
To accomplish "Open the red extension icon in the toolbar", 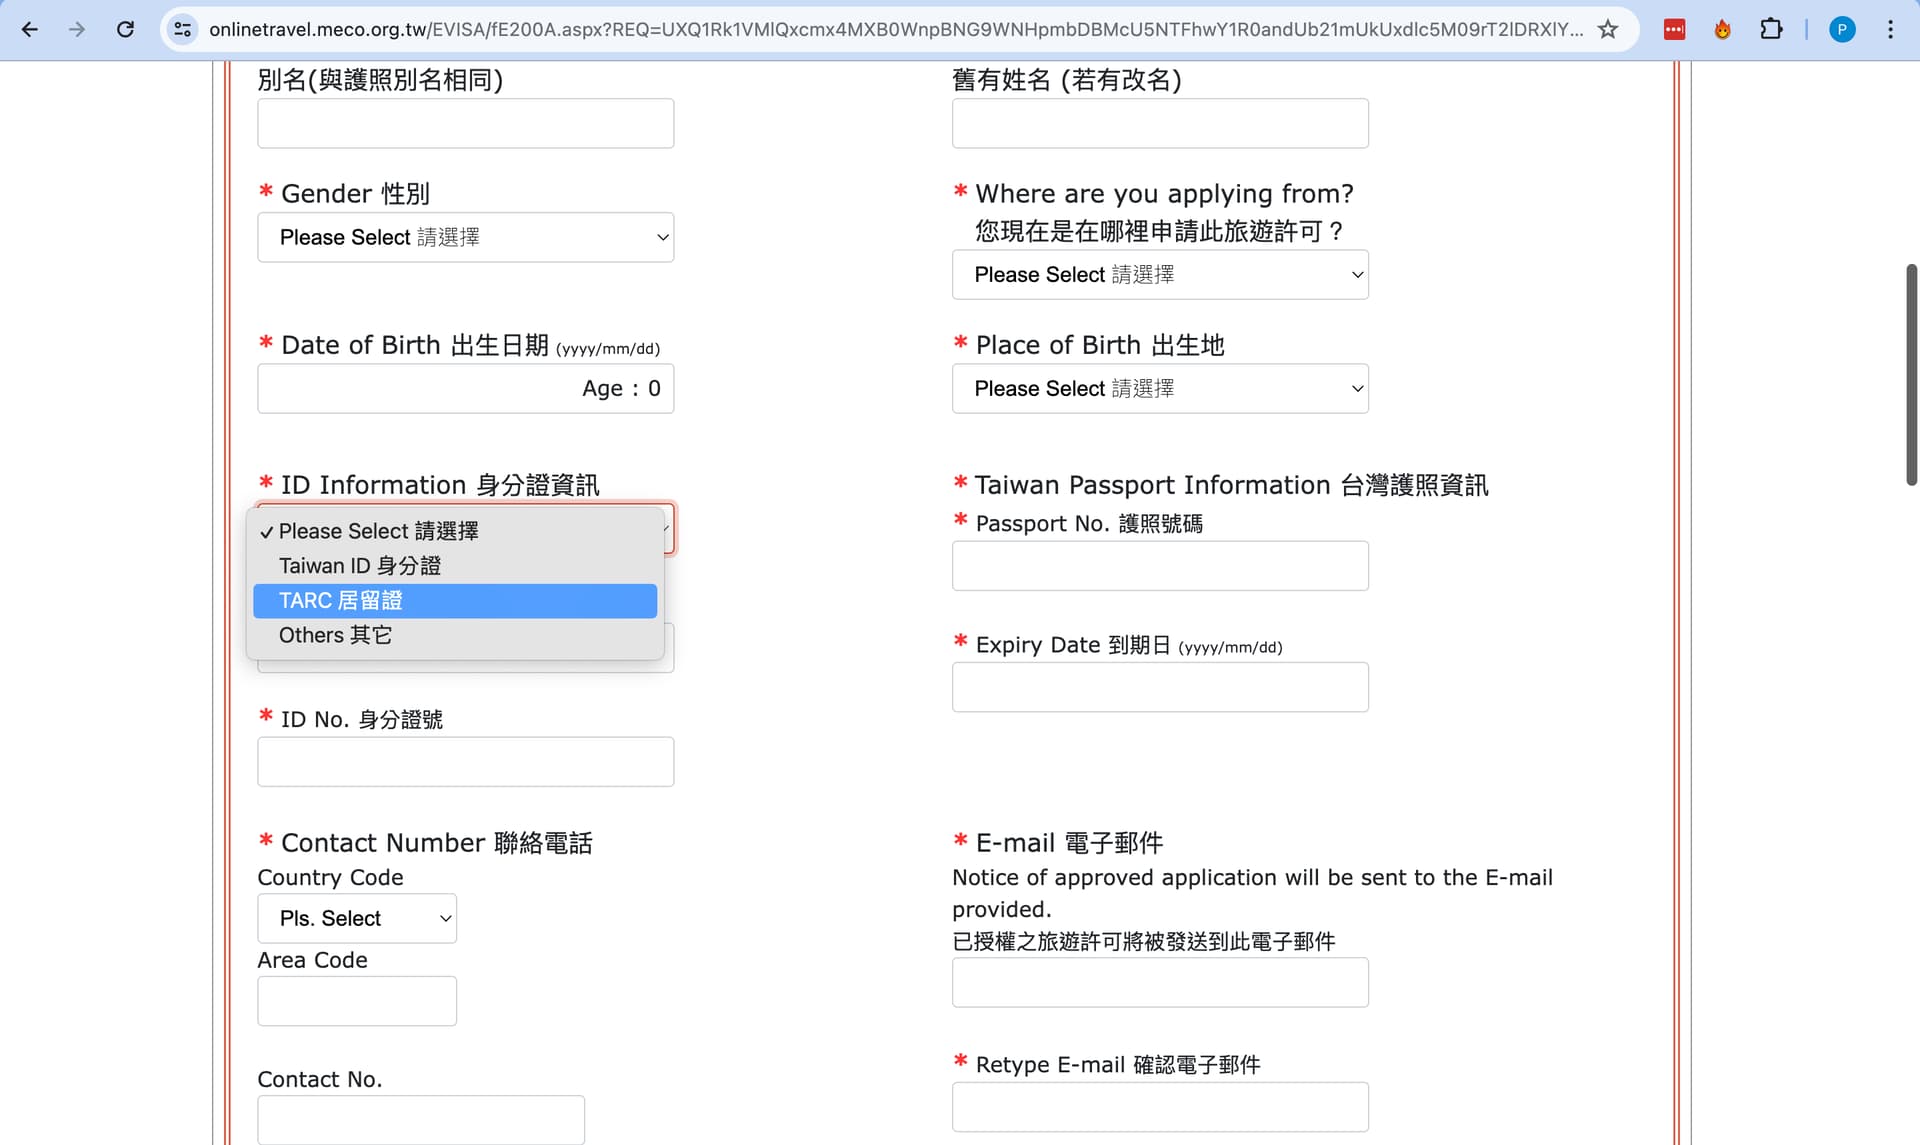I will tap(1674, 29).
